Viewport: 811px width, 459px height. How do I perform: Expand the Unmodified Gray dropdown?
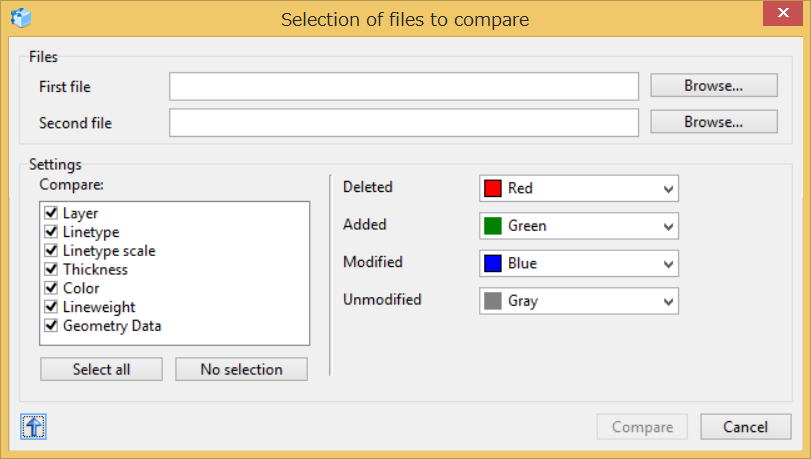coord(579,301)
